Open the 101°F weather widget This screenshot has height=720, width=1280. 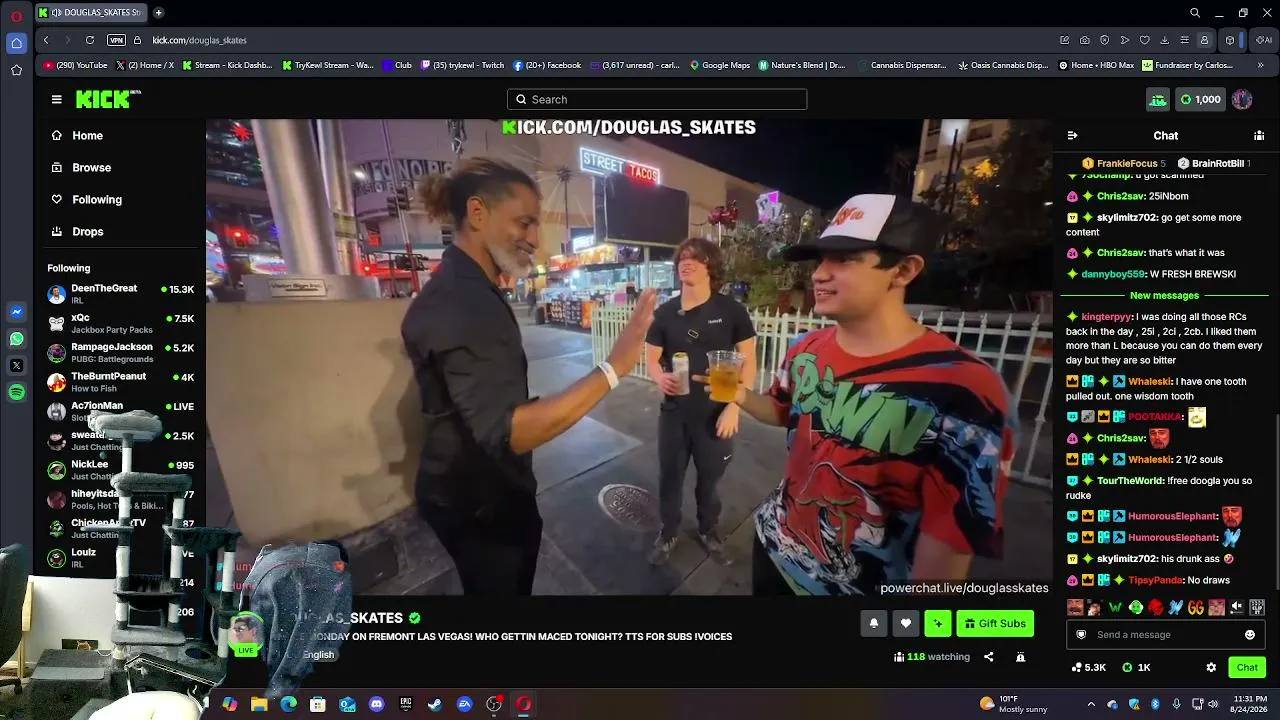1014,704
